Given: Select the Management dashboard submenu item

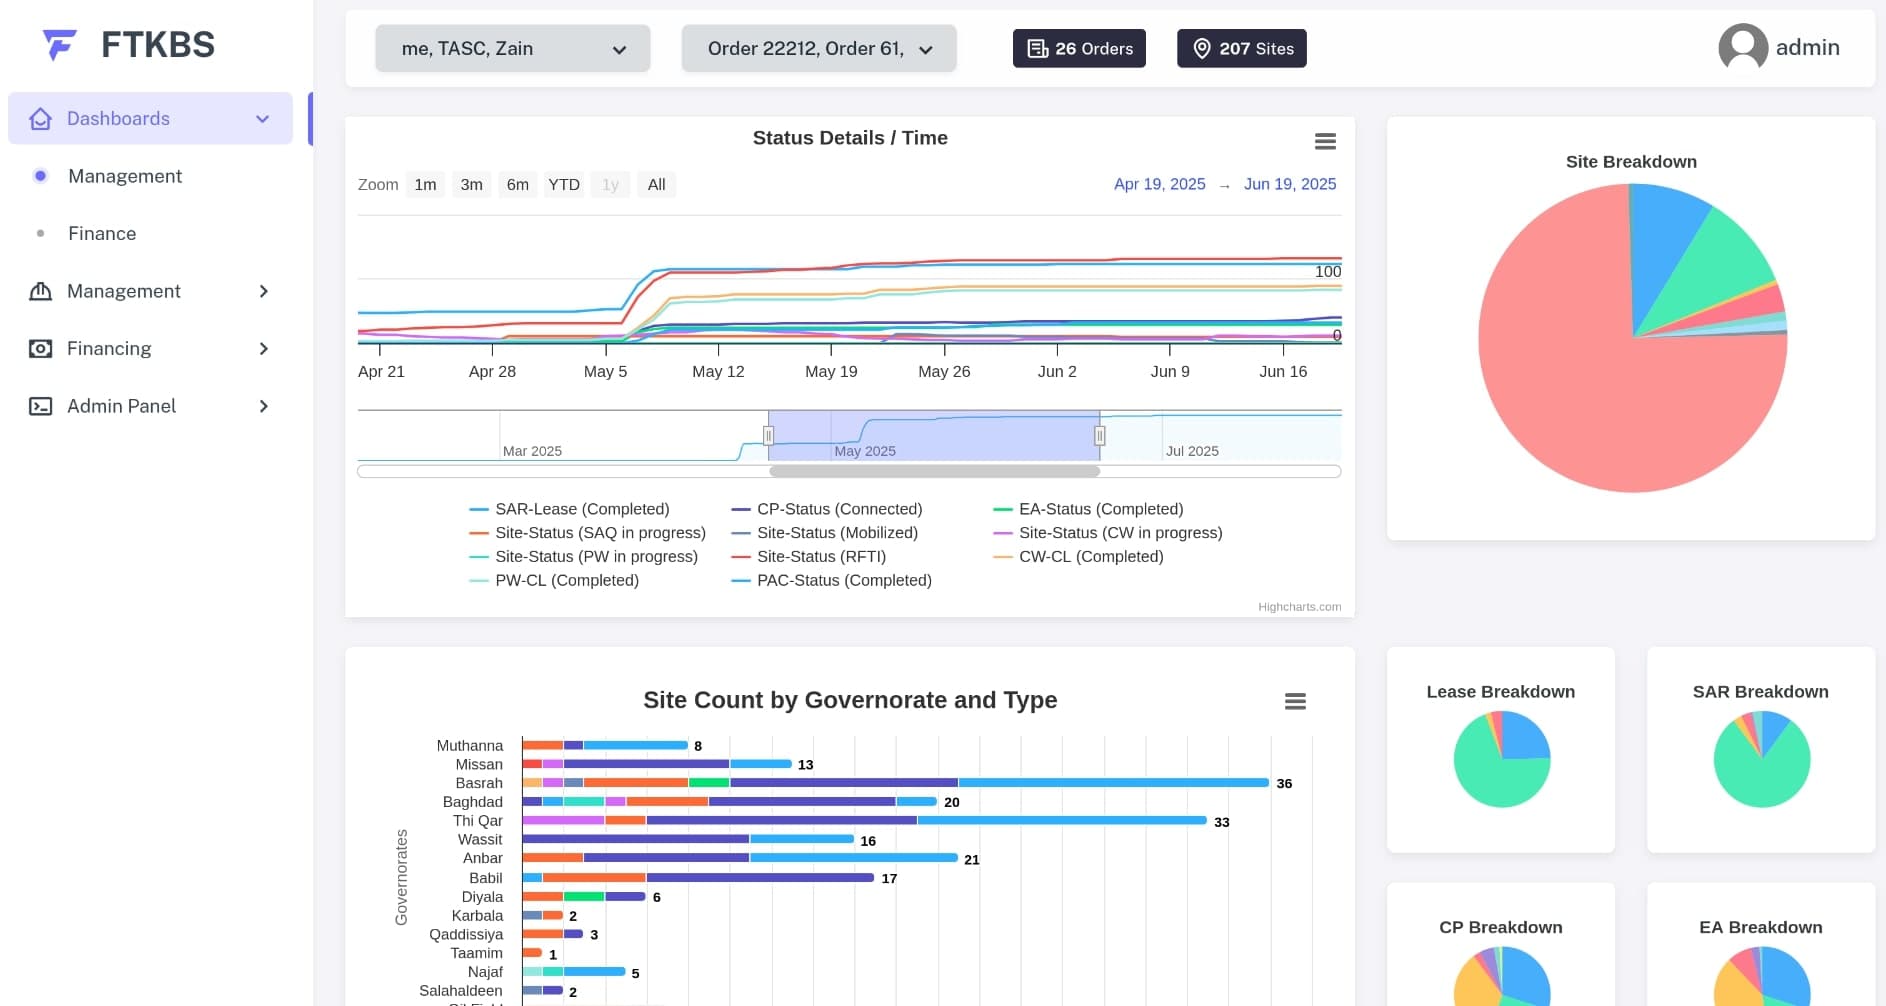Looking at the screenshot, I should (x=125, y=176).
